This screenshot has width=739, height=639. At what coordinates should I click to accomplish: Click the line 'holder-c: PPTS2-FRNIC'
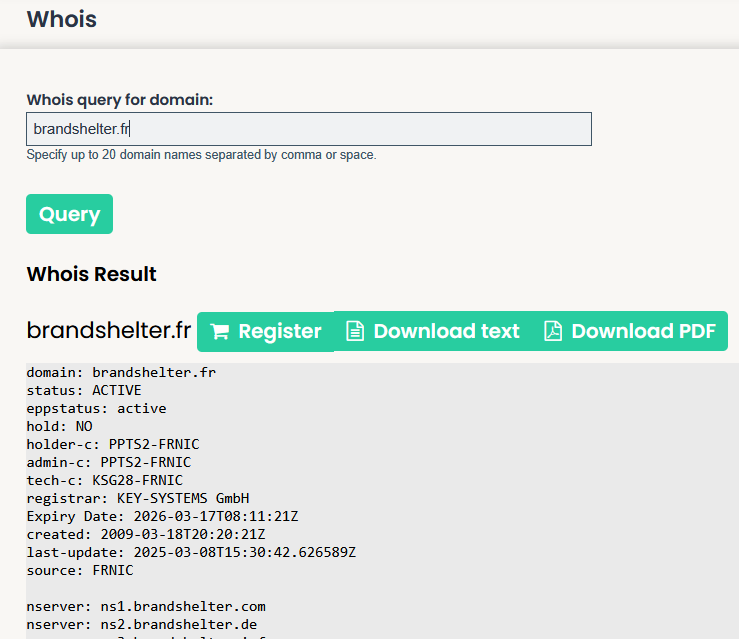coord(113,444)
